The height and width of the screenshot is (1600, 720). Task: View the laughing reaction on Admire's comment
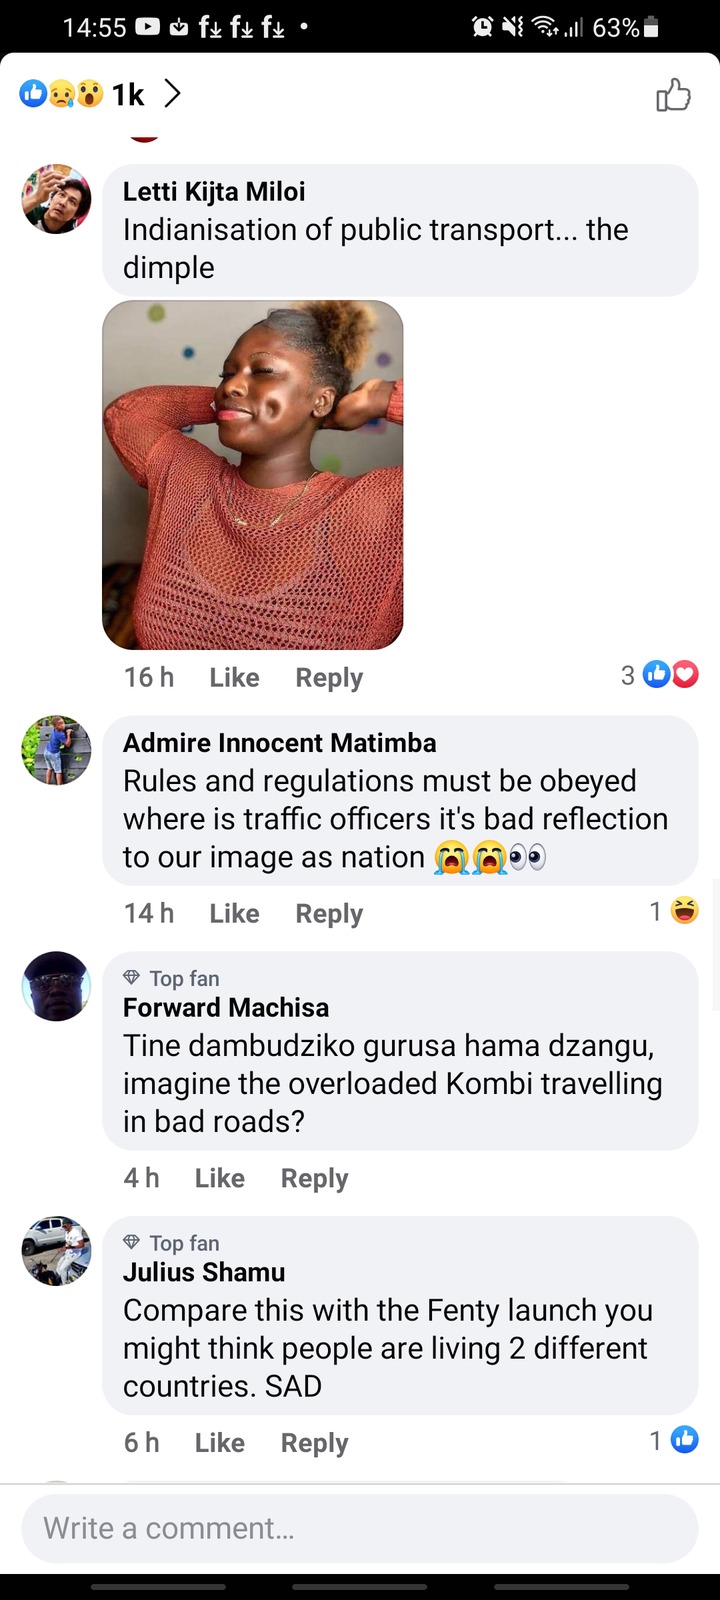pyautogui.click(x=674, y=911)
